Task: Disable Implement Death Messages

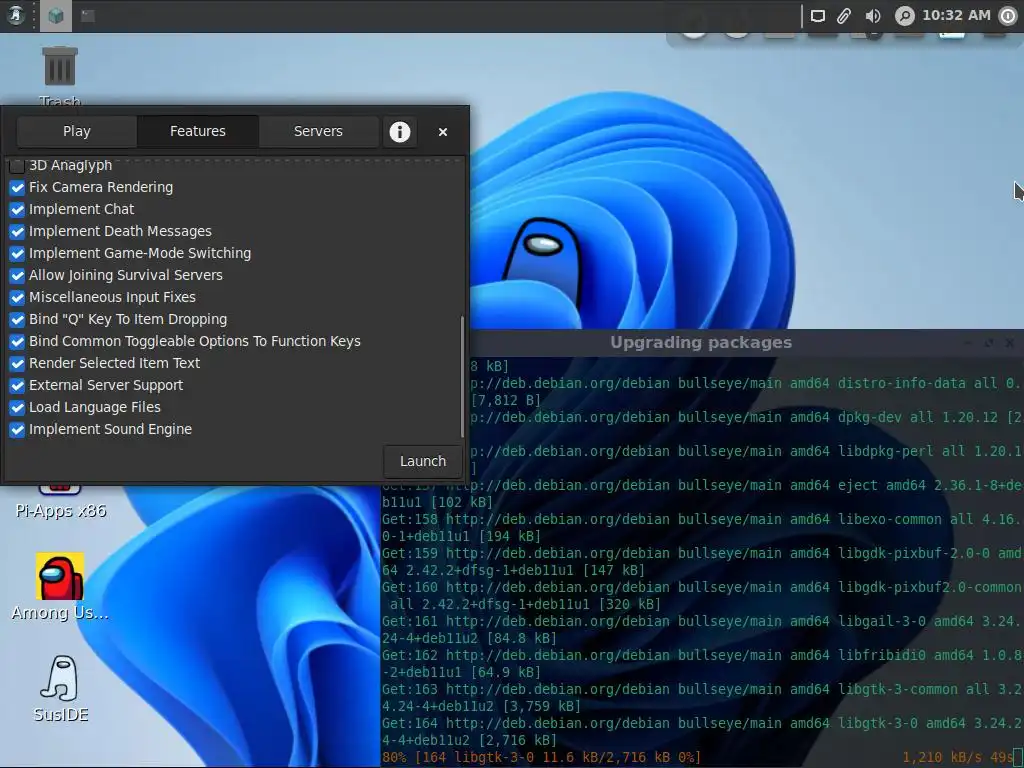Action: point(17,231)
